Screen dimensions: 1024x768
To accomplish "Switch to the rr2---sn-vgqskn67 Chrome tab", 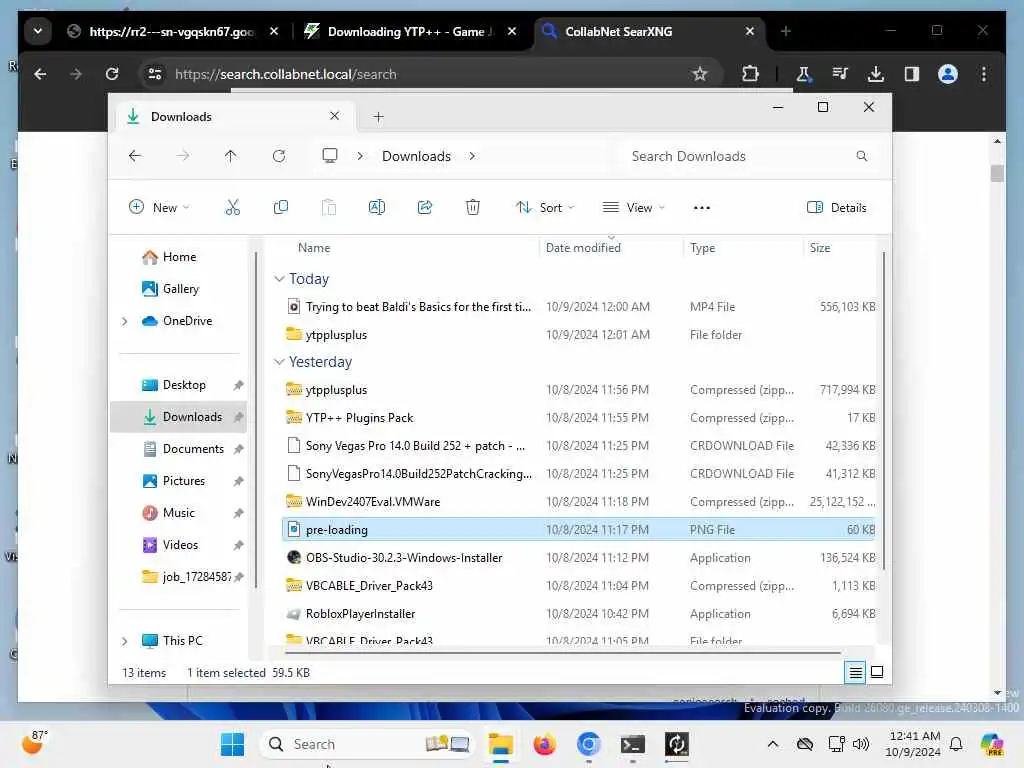I will [x=173, y=31].
